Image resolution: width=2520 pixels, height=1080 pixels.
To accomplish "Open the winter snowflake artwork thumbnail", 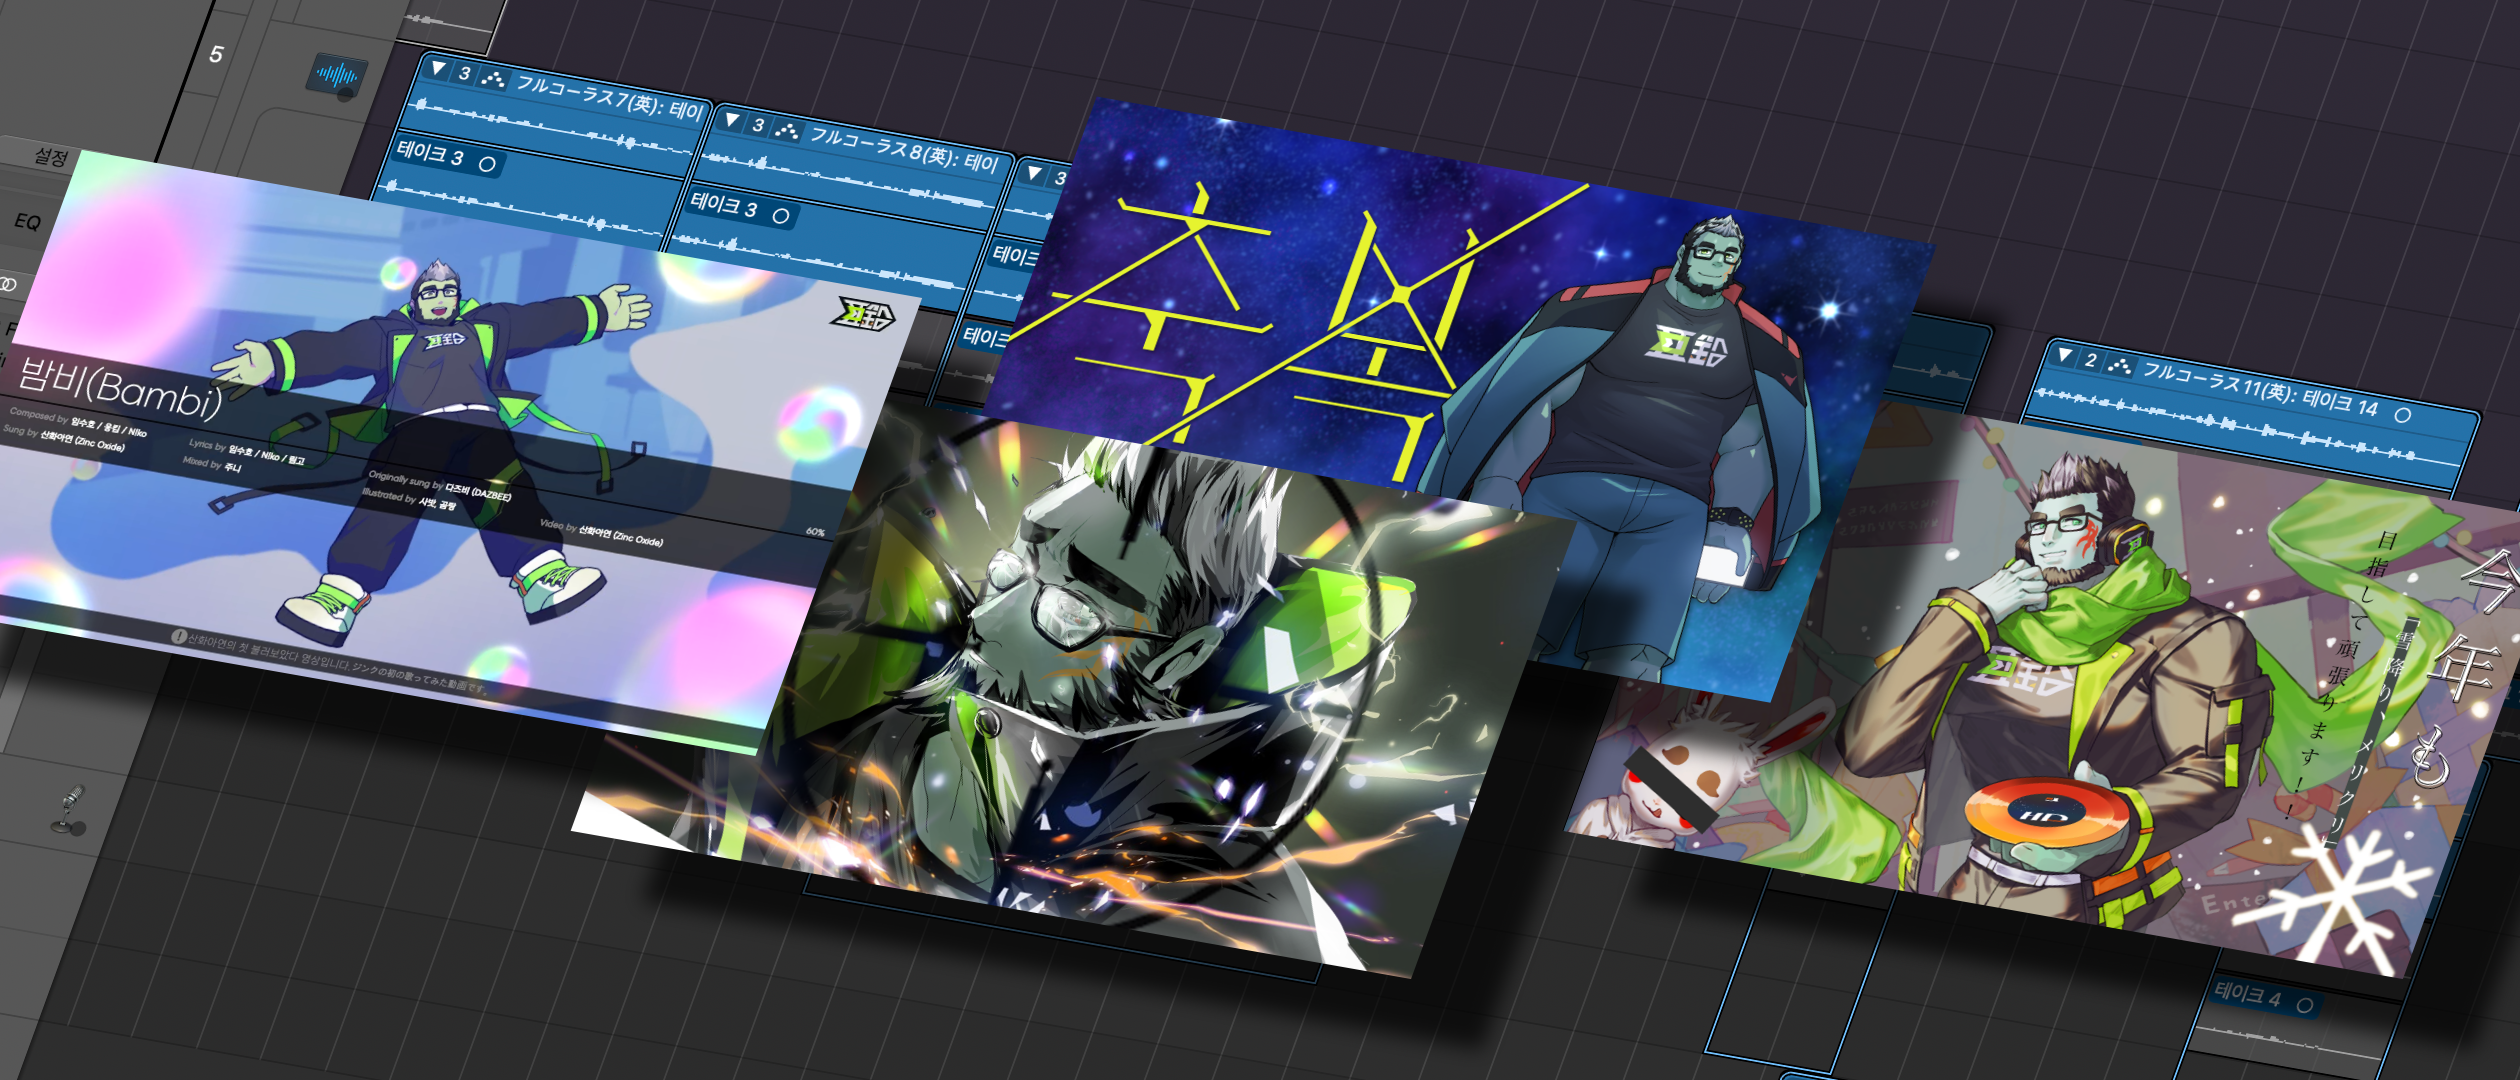I will [2060, 690].
